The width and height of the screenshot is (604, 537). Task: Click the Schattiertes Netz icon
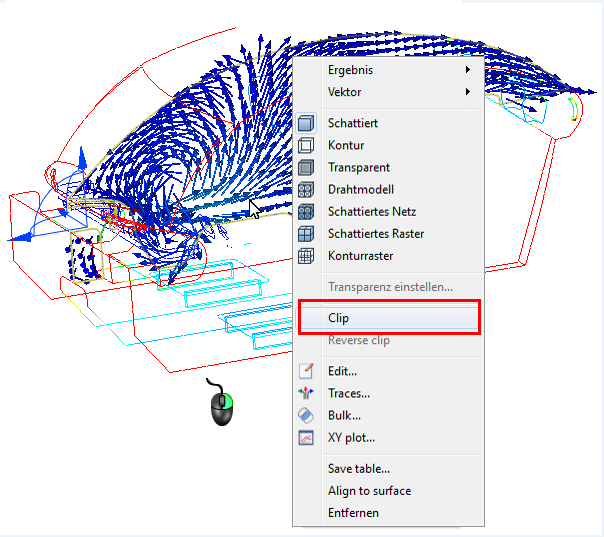coord(306,211)
